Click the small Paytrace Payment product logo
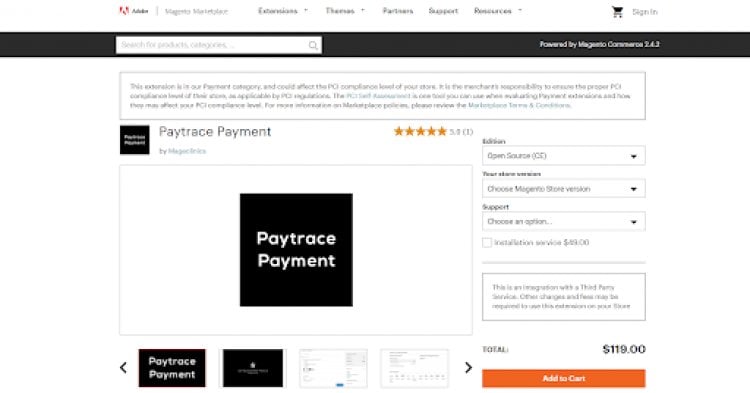 134,140
